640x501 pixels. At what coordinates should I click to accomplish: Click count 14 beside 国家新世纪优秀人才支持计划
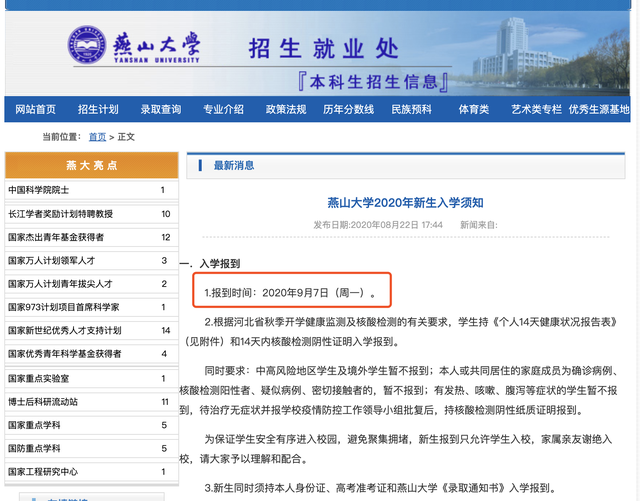pyautogui.click(x=166, y=330)
